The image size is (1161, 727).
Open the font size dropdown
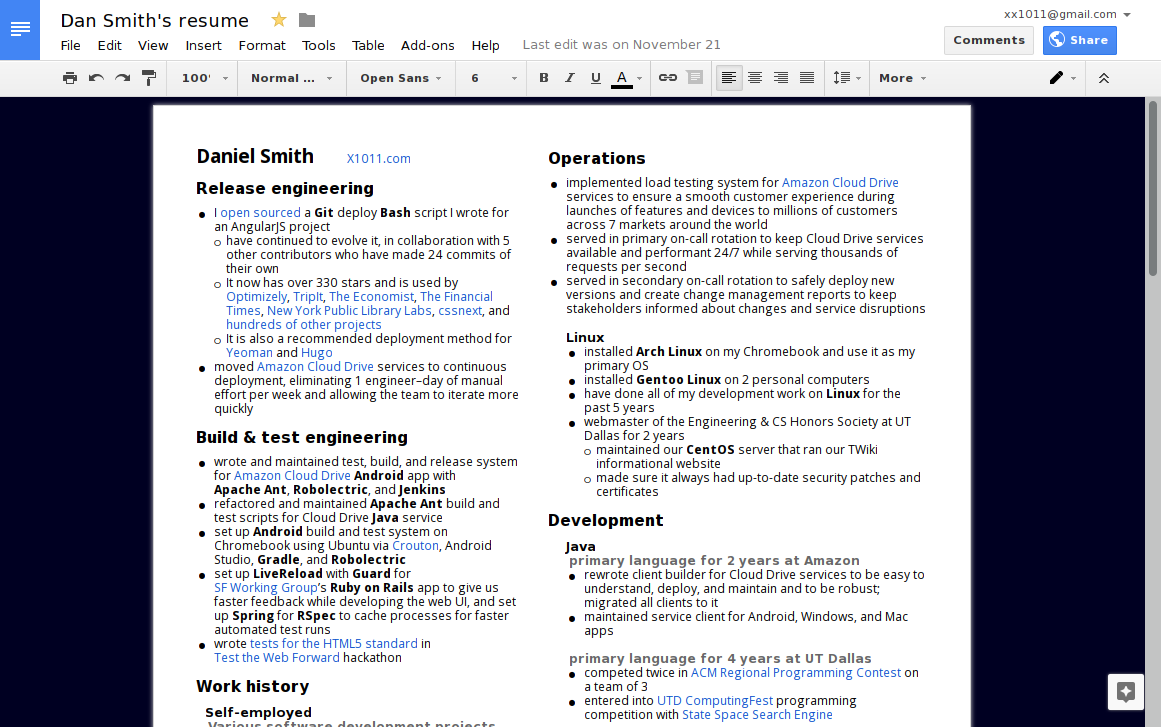pyautogui.click(x=493, y=78)
